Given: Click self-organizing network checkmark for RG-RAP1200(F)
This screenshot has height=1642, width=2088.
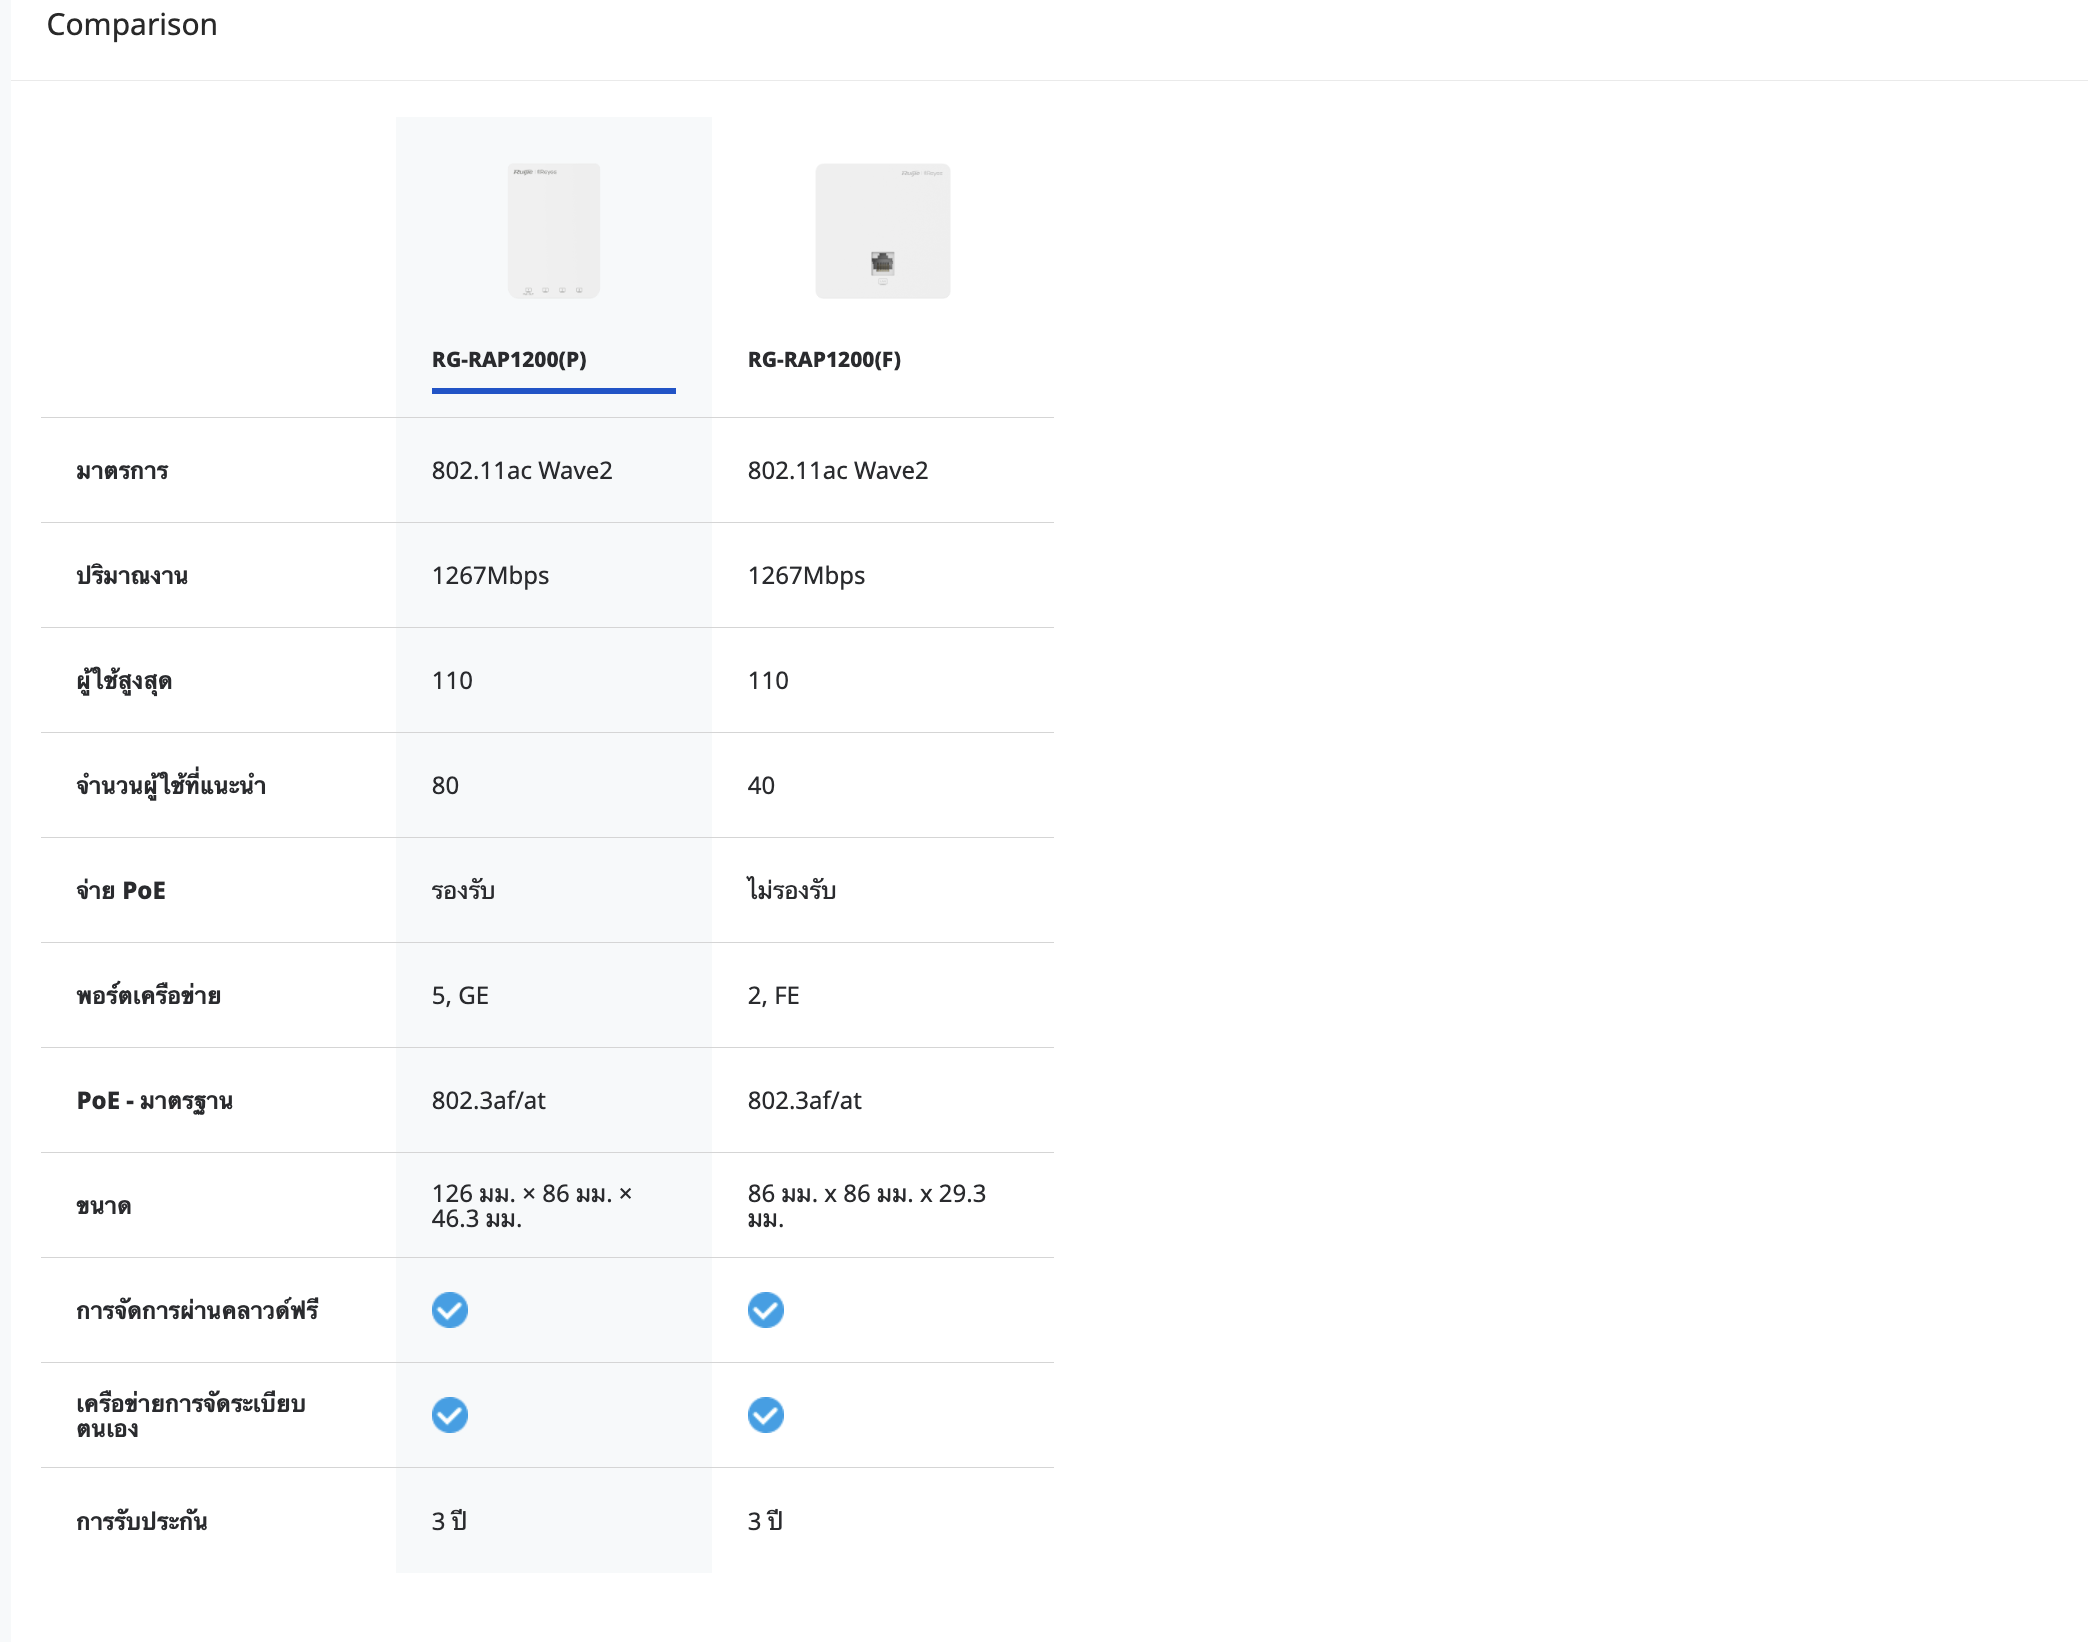Looking at the screenshot, I should (x=766, y=1415).
